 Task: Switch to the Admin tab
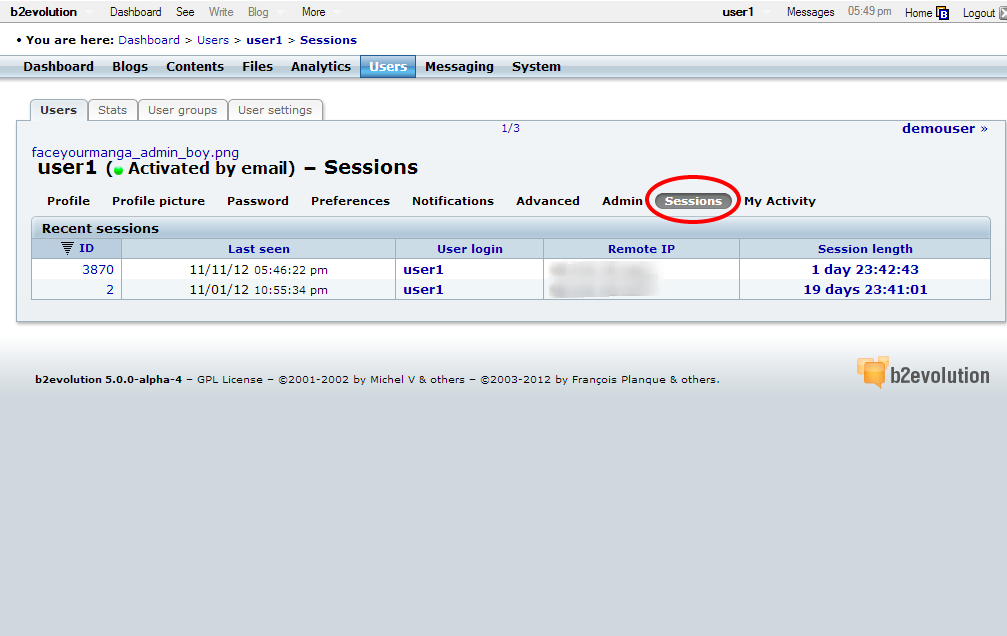(622, 201)
